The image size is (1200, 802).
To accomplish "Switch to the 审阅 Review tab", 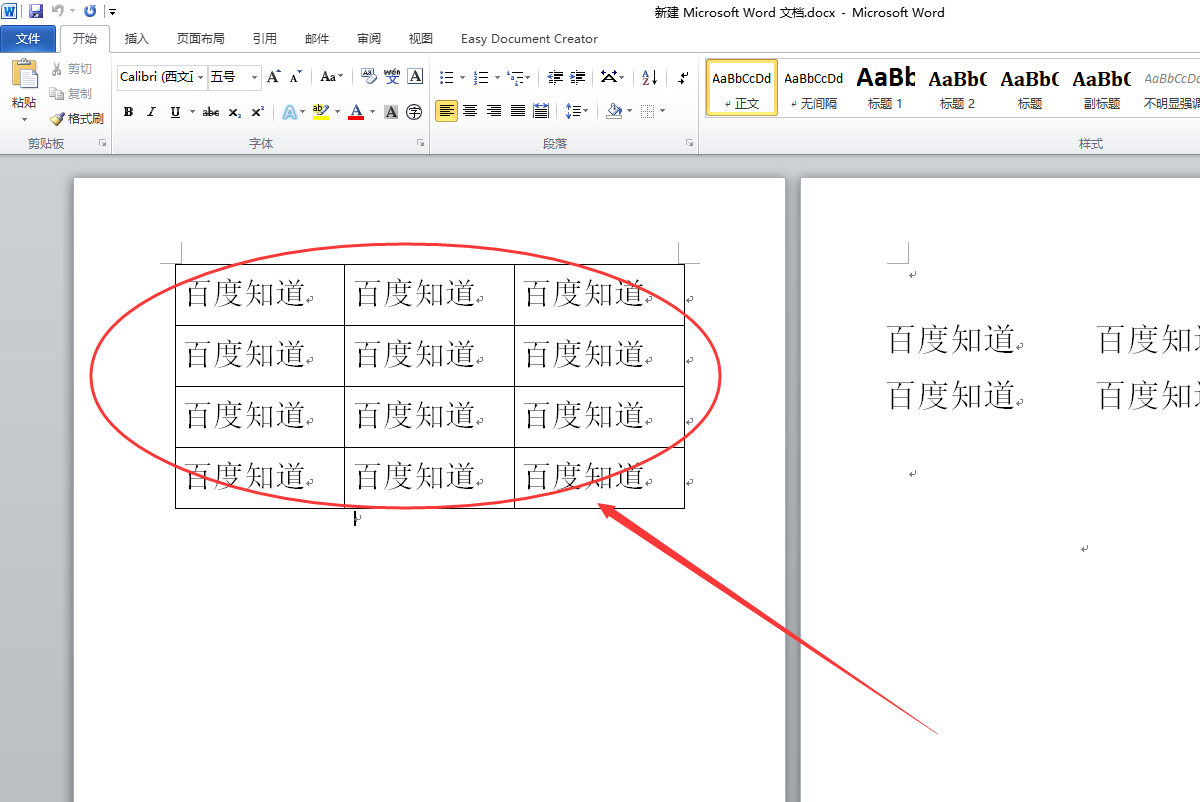I will [x=369, y=39].
